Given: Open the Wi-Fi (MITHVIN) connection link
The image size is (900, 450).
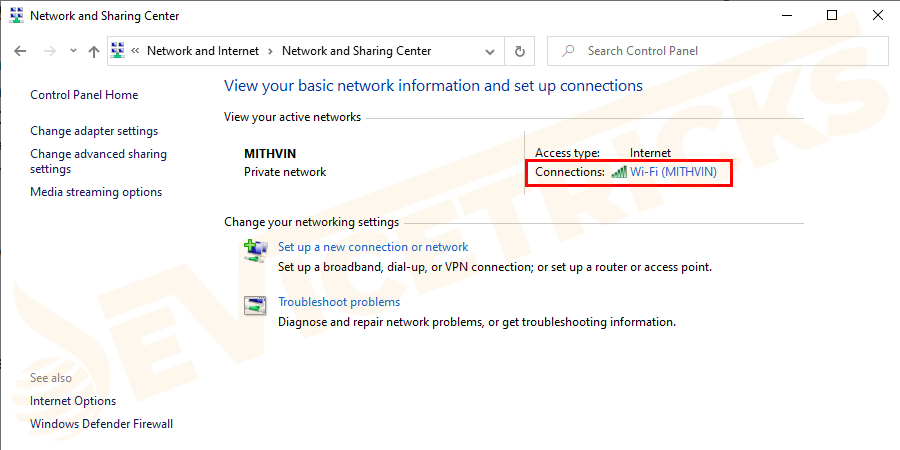Looking at the screenshot, I should pyautogui.click(x=673, y=171).
